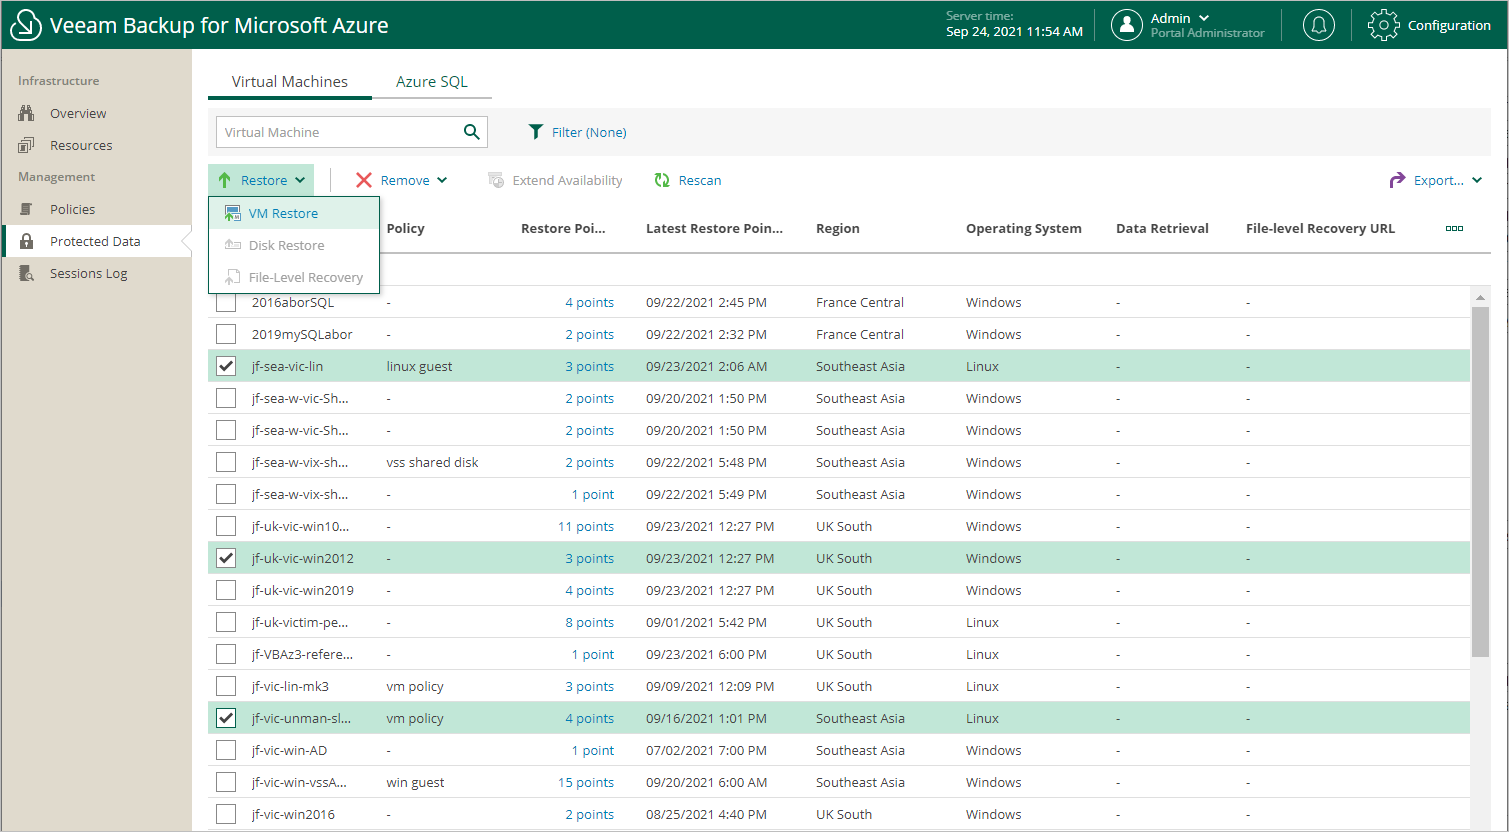
Task: Click the 'vss shared disk' policy cell
Action: [432, 462]
